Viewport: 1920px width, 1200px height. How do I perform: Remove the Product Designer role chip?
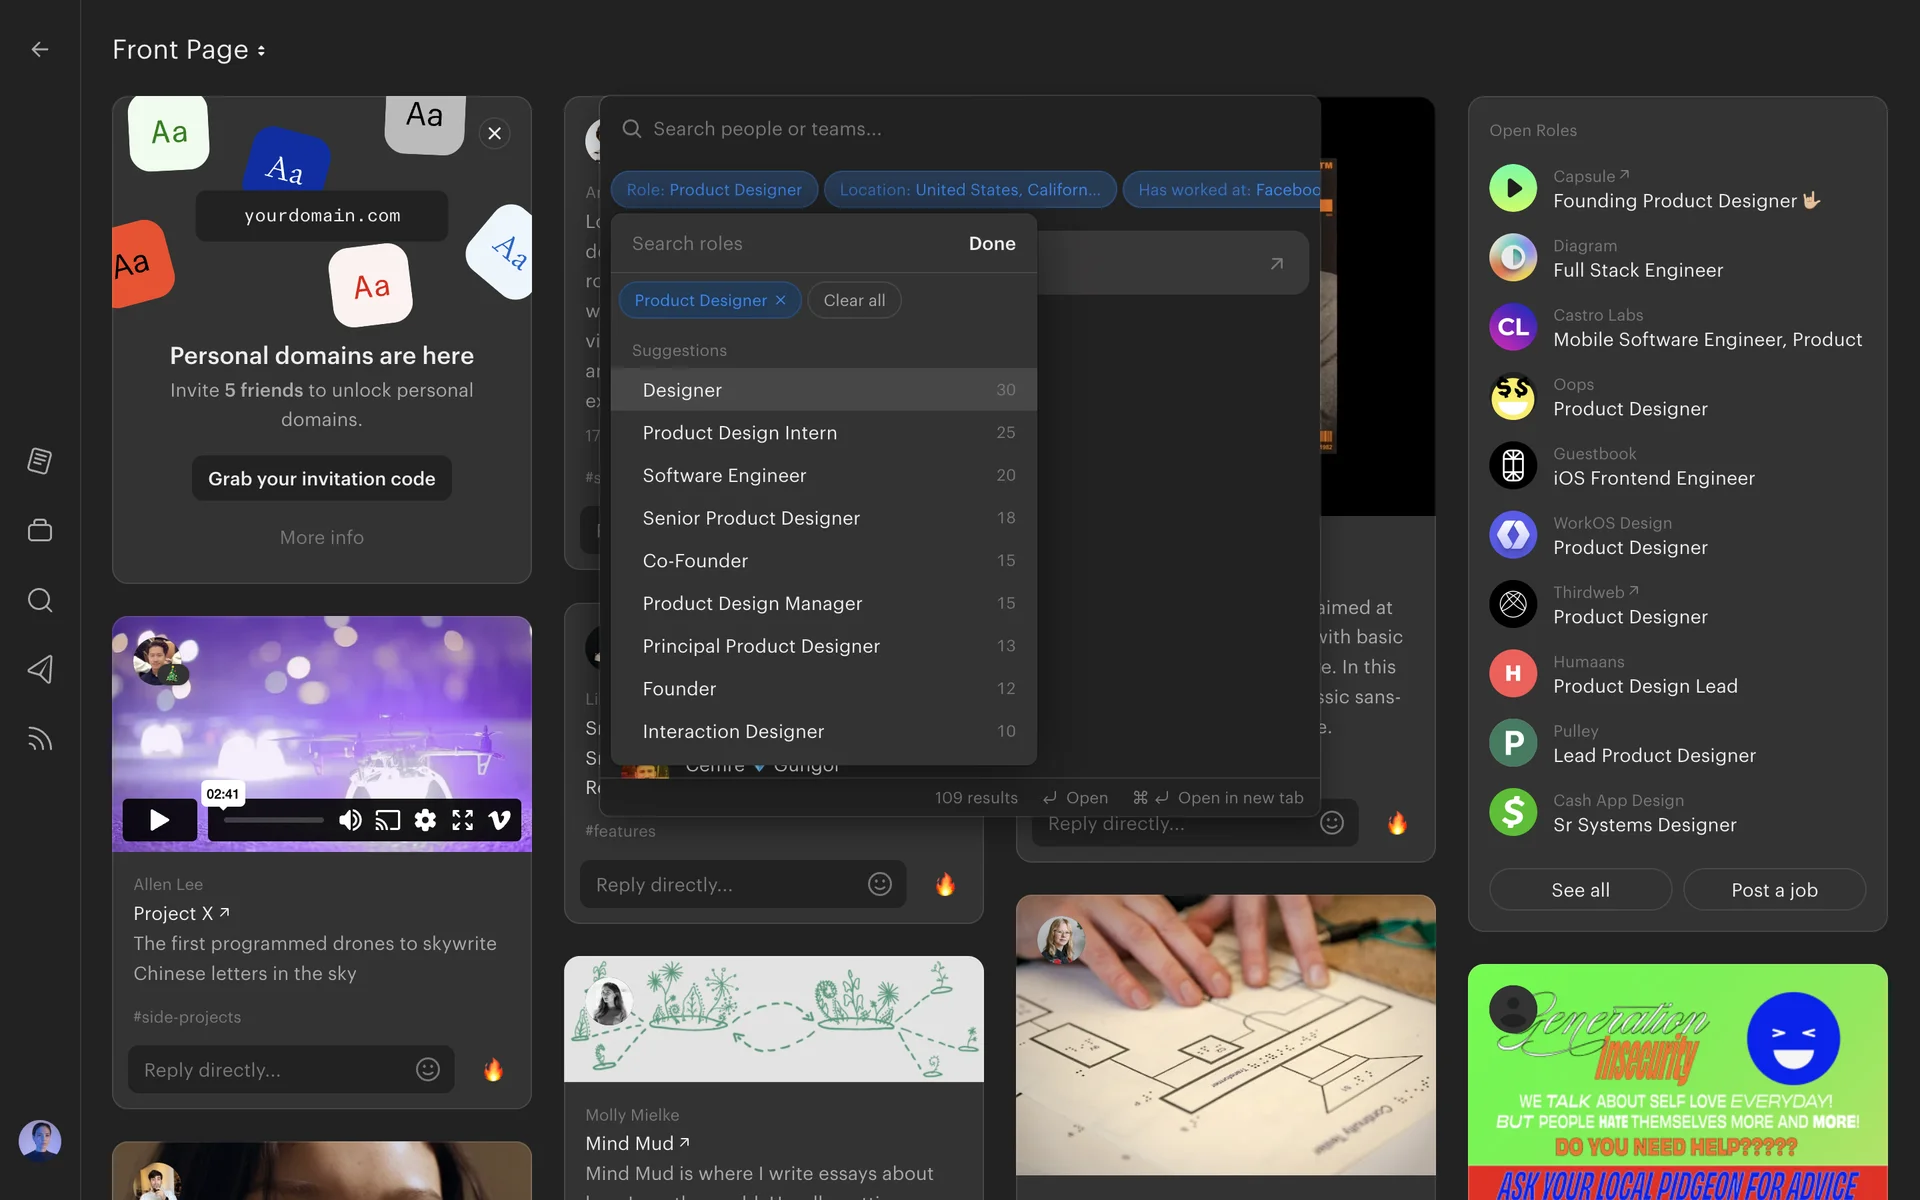coord(781,300)
